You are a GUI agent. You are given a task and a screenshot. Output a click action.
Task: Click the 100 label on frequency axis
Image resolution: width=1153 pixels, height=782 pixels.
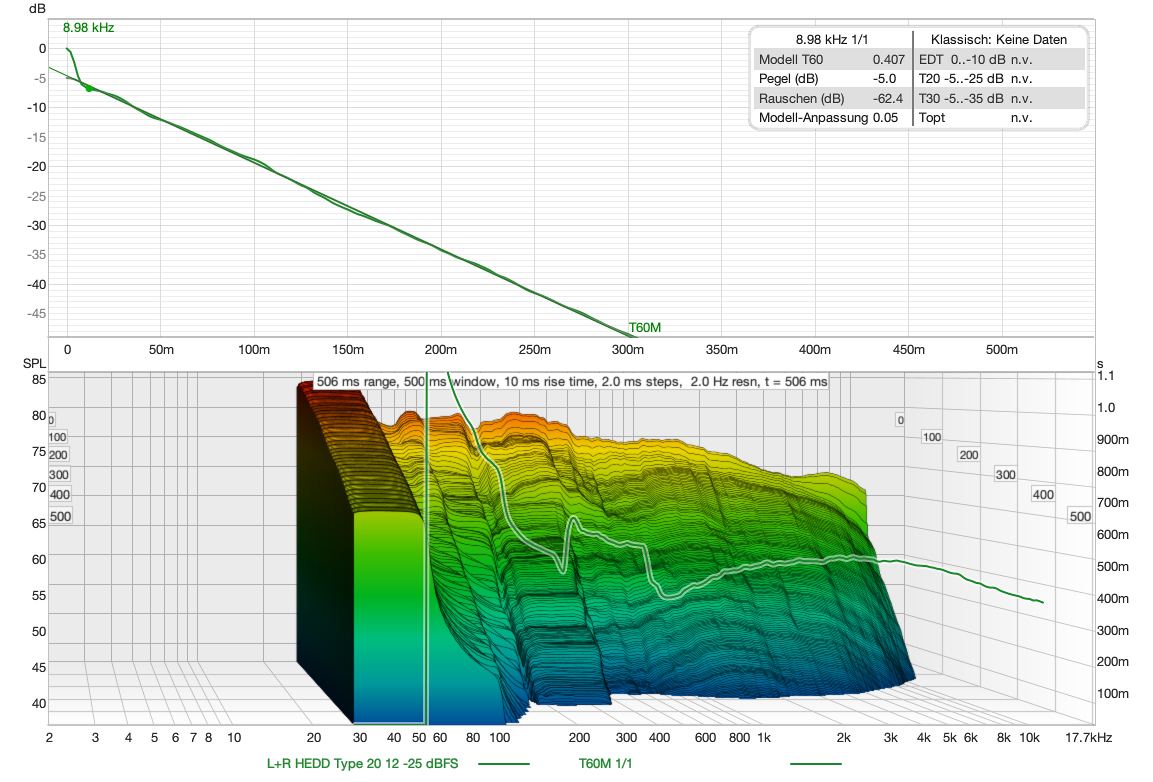[499, 738]
